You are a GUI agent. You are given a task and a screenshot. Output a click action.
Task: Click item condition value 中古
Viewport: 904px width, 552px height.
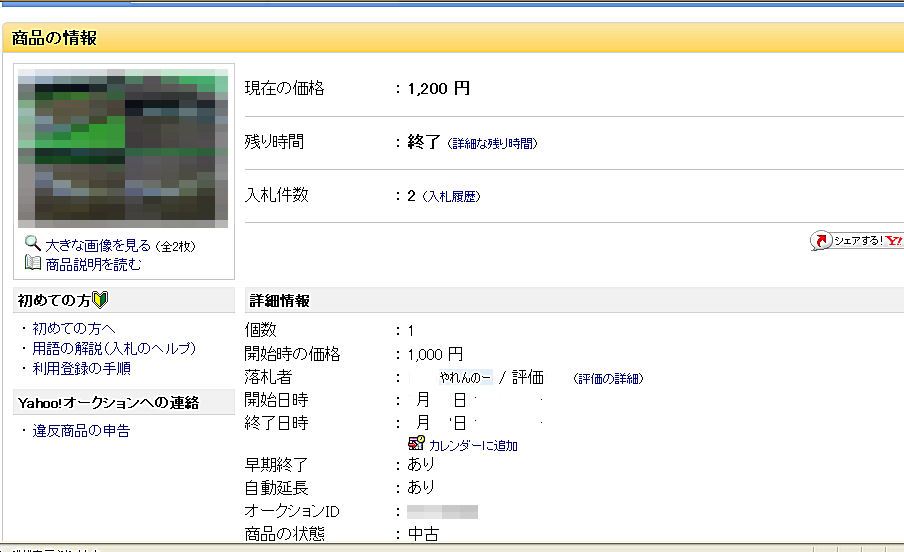pyautogui.click(x=423, y=534)
